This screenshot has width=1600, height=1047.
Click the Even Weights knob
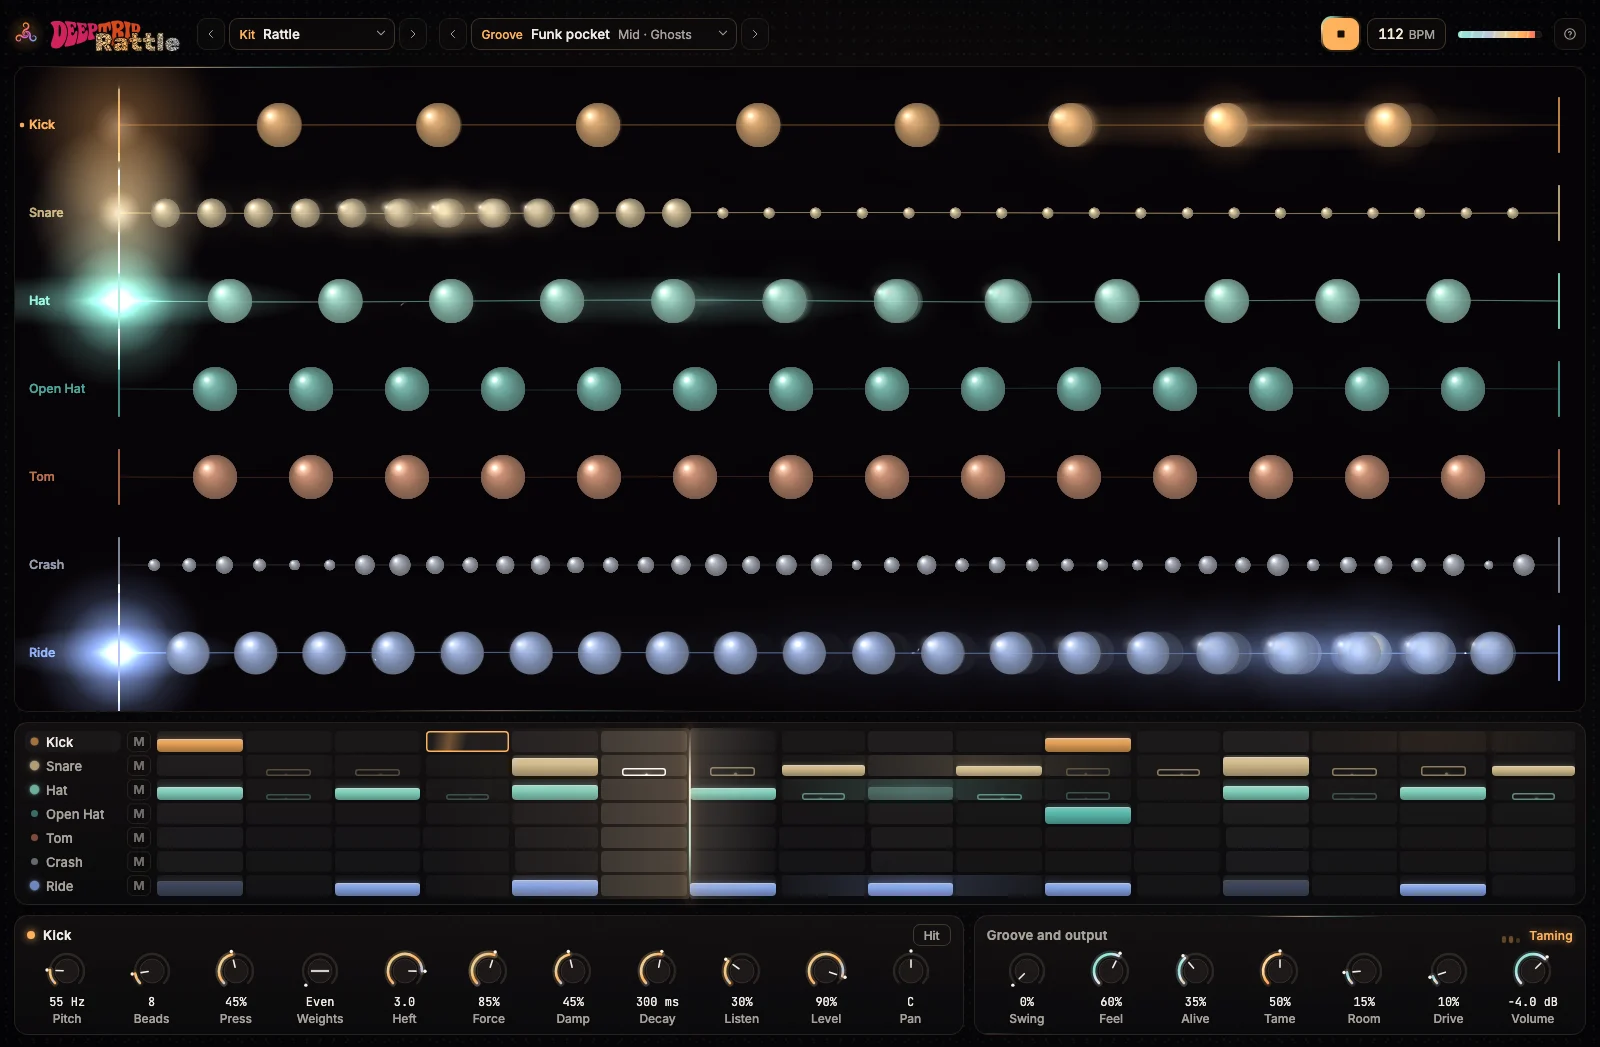[320, 970]
